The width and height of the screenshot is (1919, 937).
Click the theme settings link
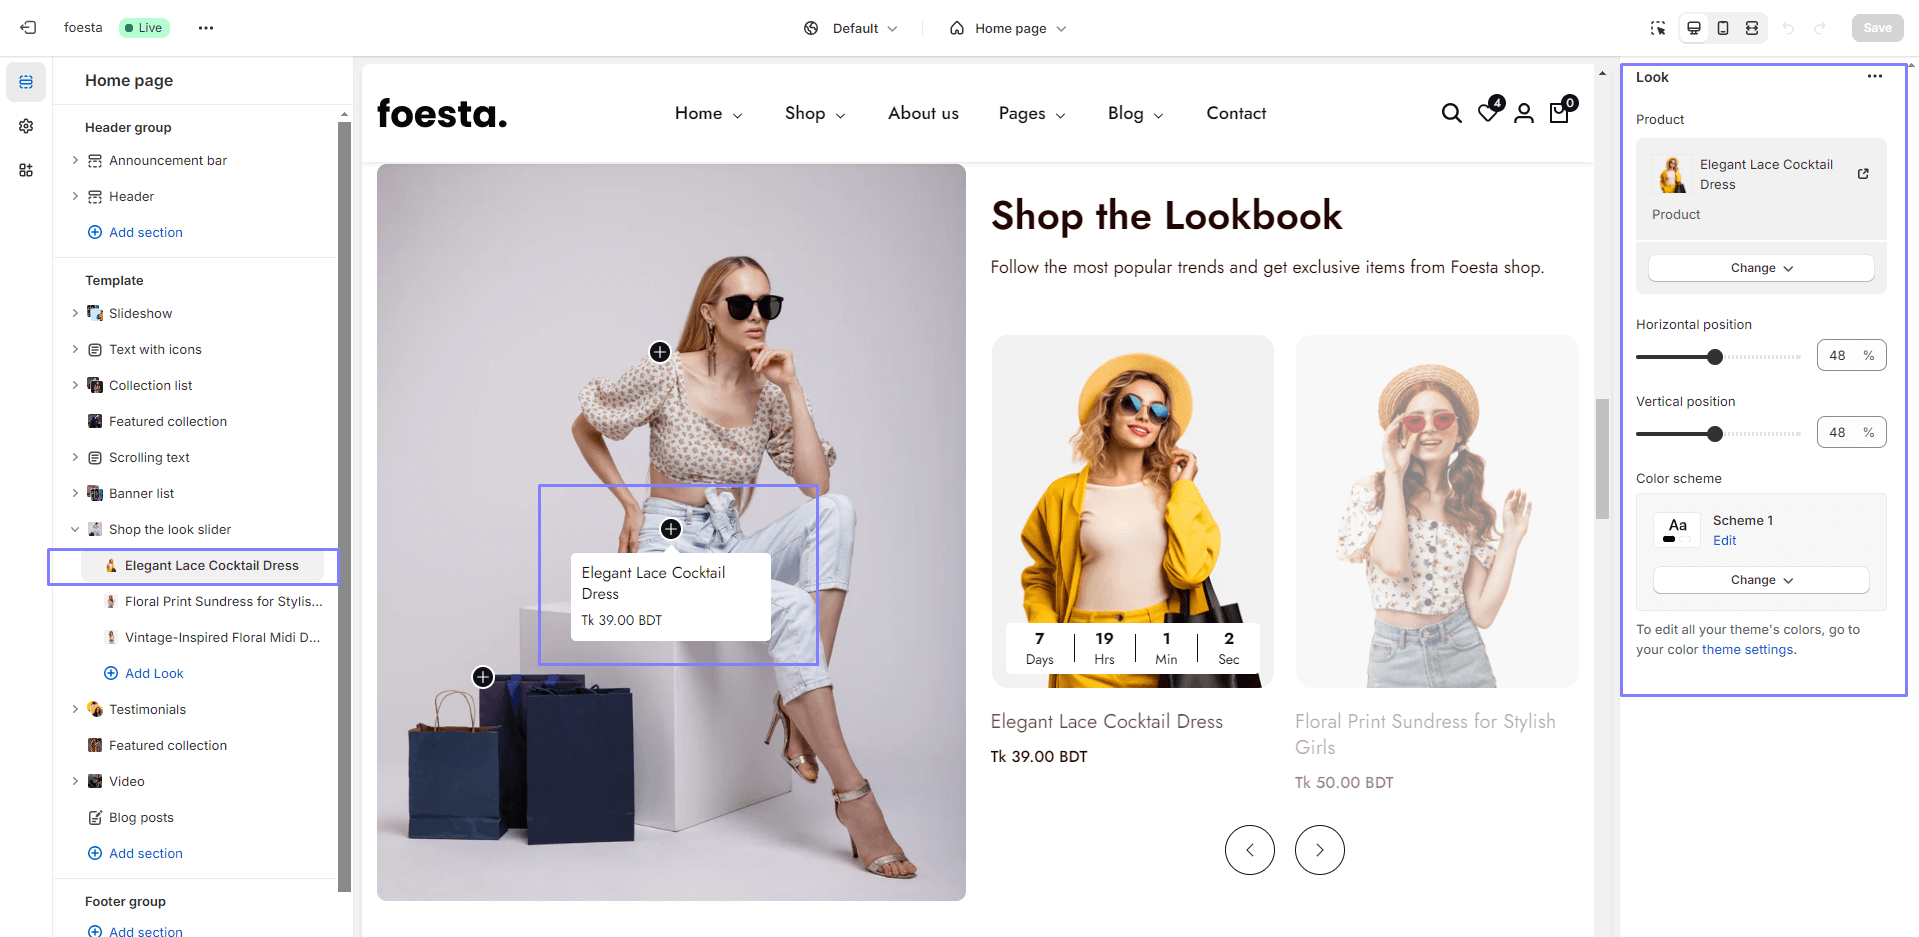(x=1748, y=649)
